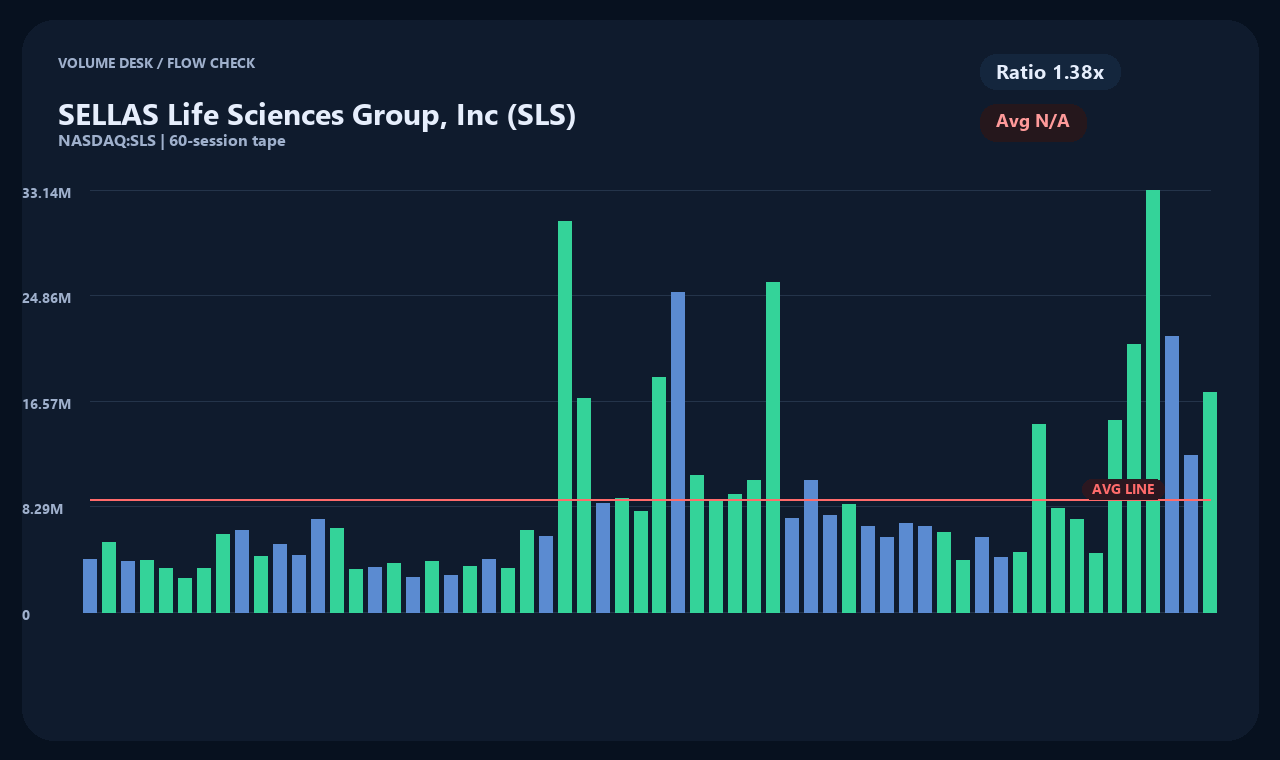Click the 8.29M axis label
This screenshot has width=1280, height=760.
click(43, 509)
